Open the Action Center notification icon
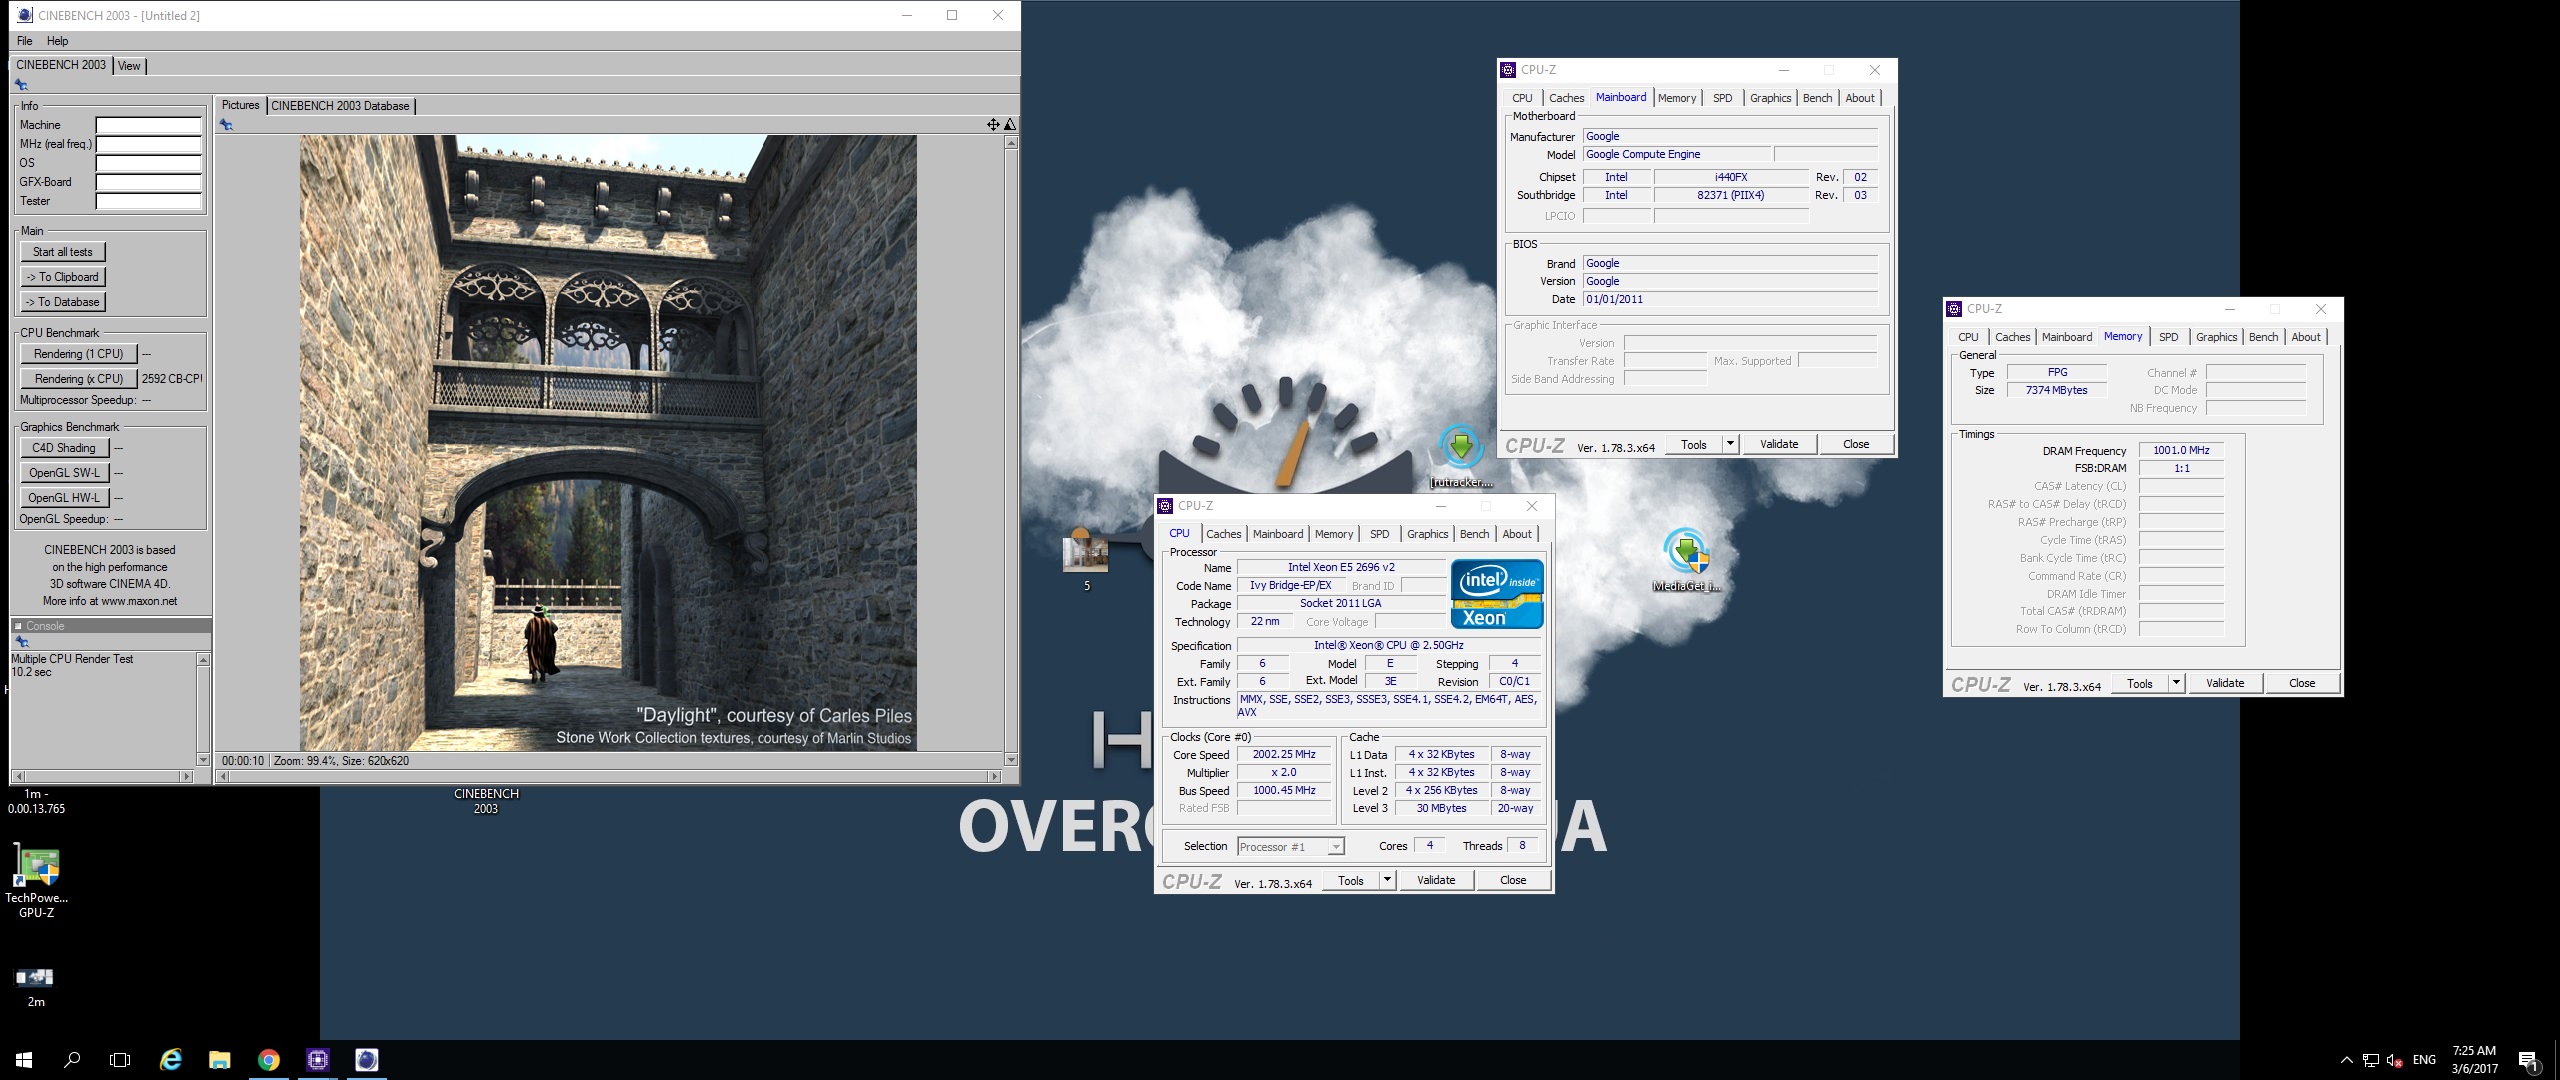Viewport: 2560px width, 1080px height. [x=2529, y=1060]
